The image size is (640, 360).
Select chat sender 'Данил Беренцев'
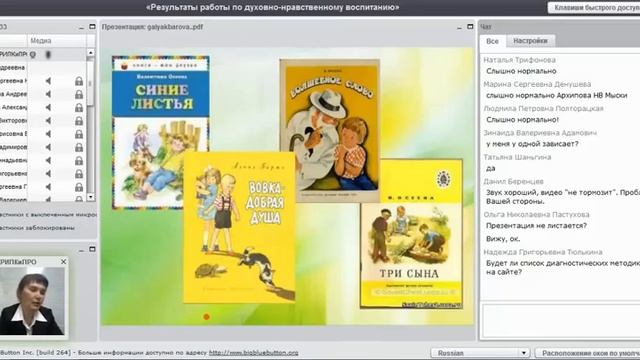pyautogui.click(x=513, y=182)
